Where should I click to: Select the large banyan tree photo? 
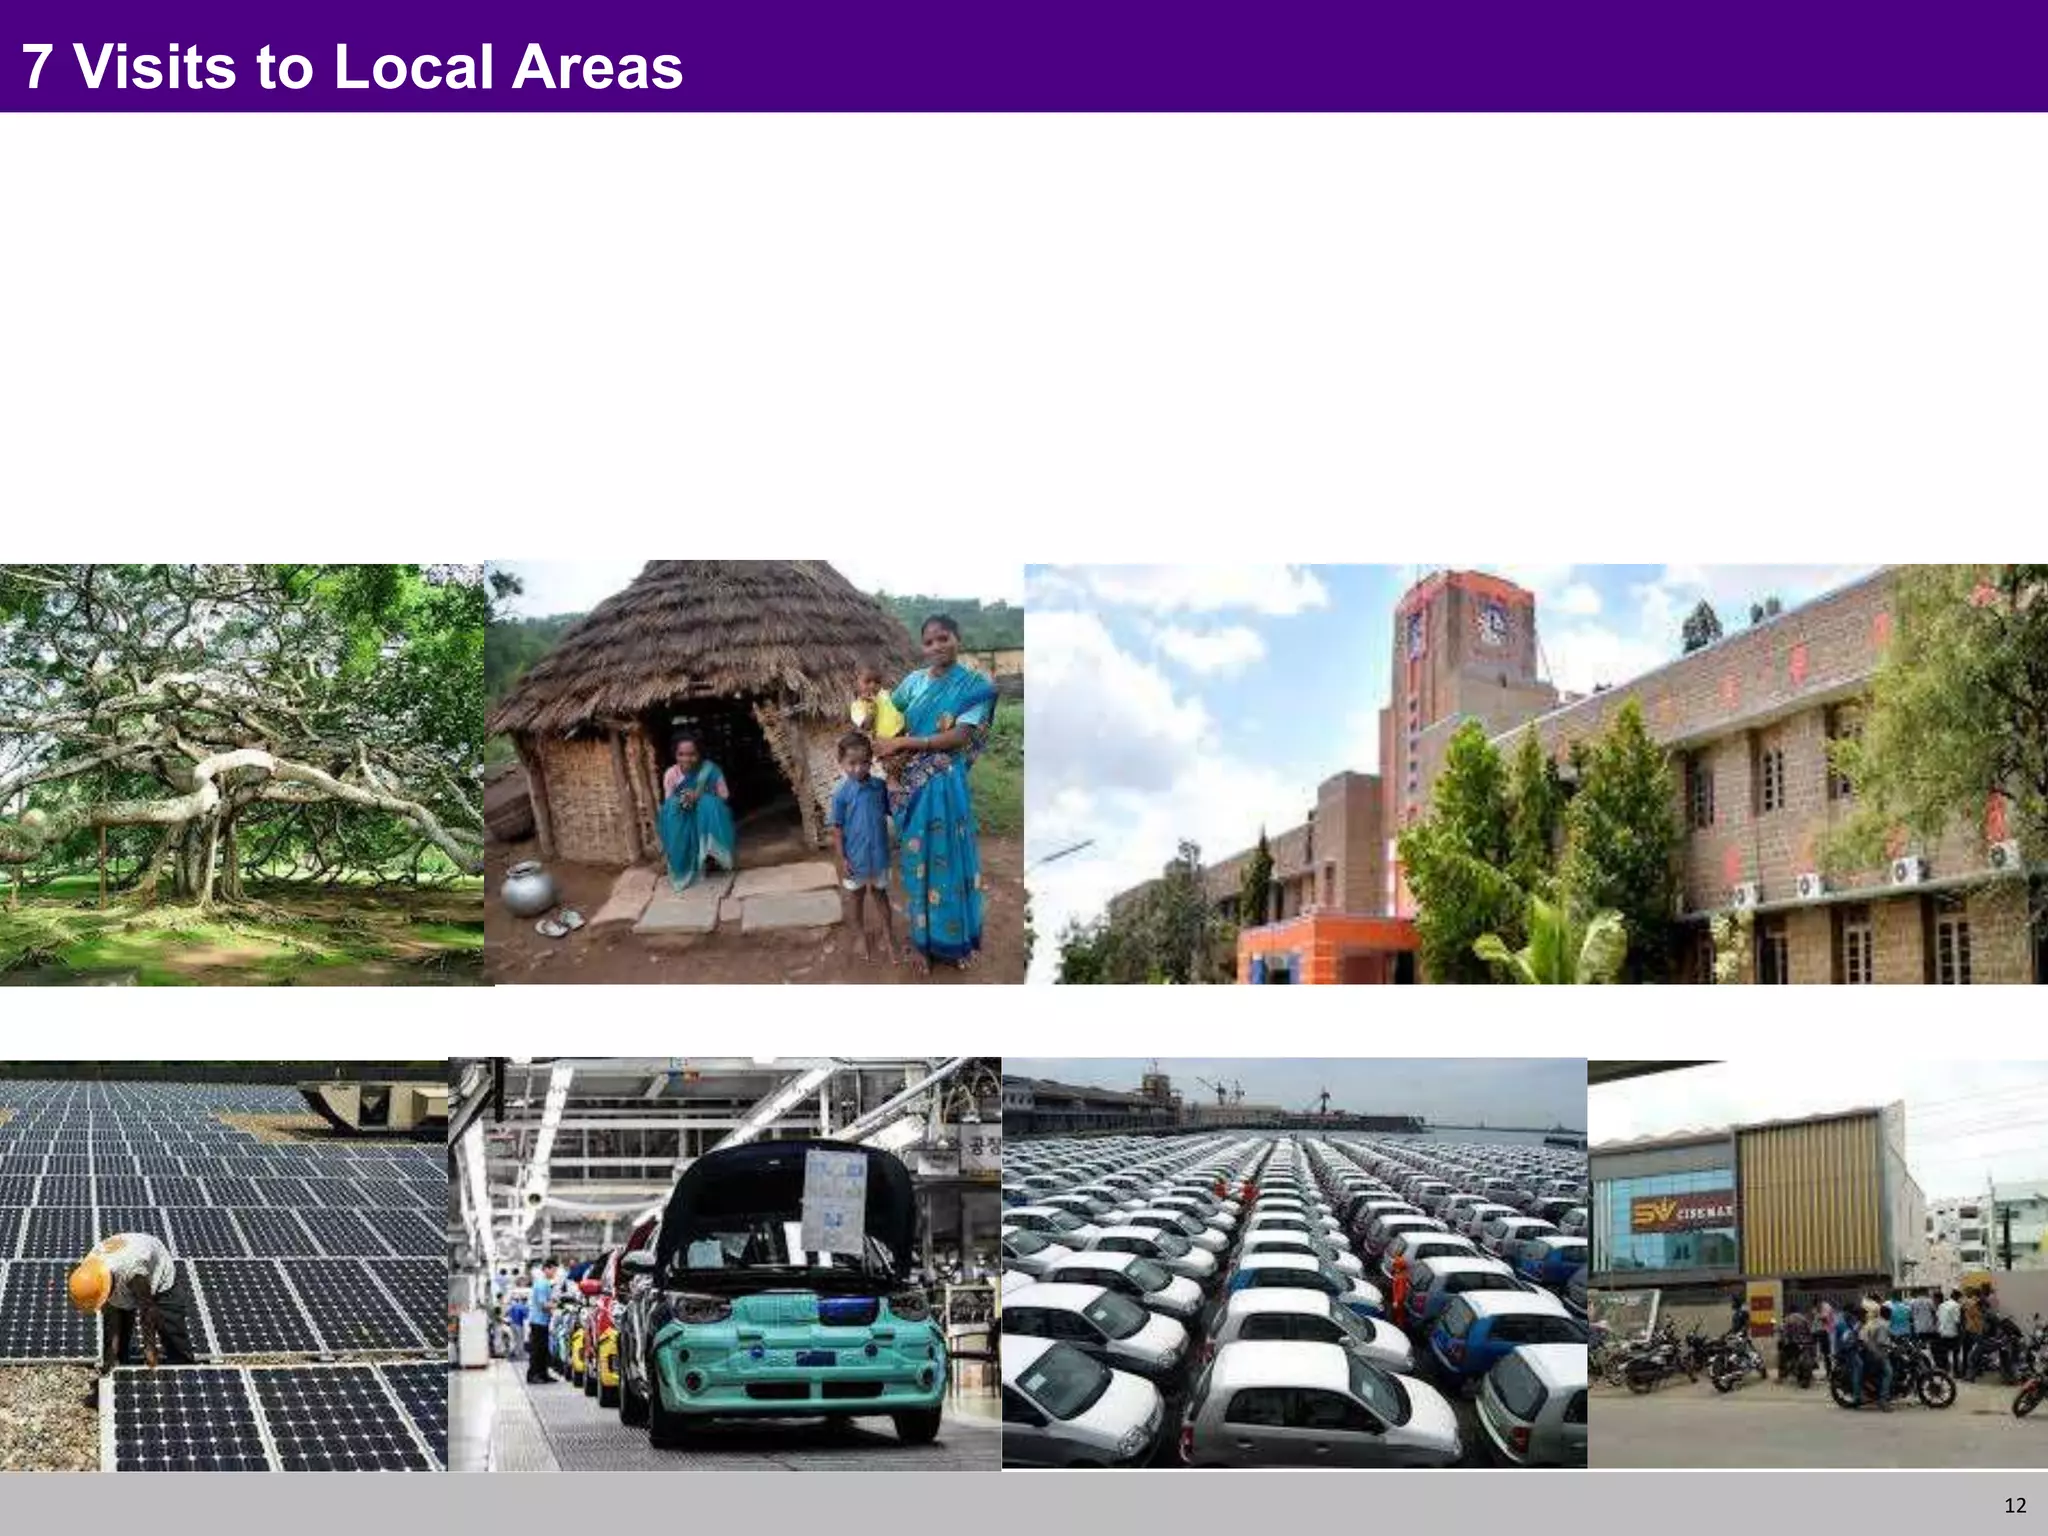coord(242,775)
